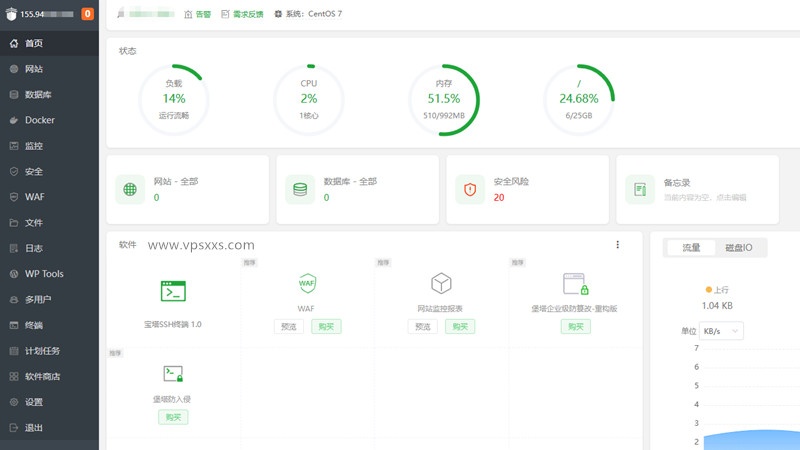This screenshot has height=450, width=800.
Task: Click 购买 under 堡塔防入侵
Action: pos(173,417)
